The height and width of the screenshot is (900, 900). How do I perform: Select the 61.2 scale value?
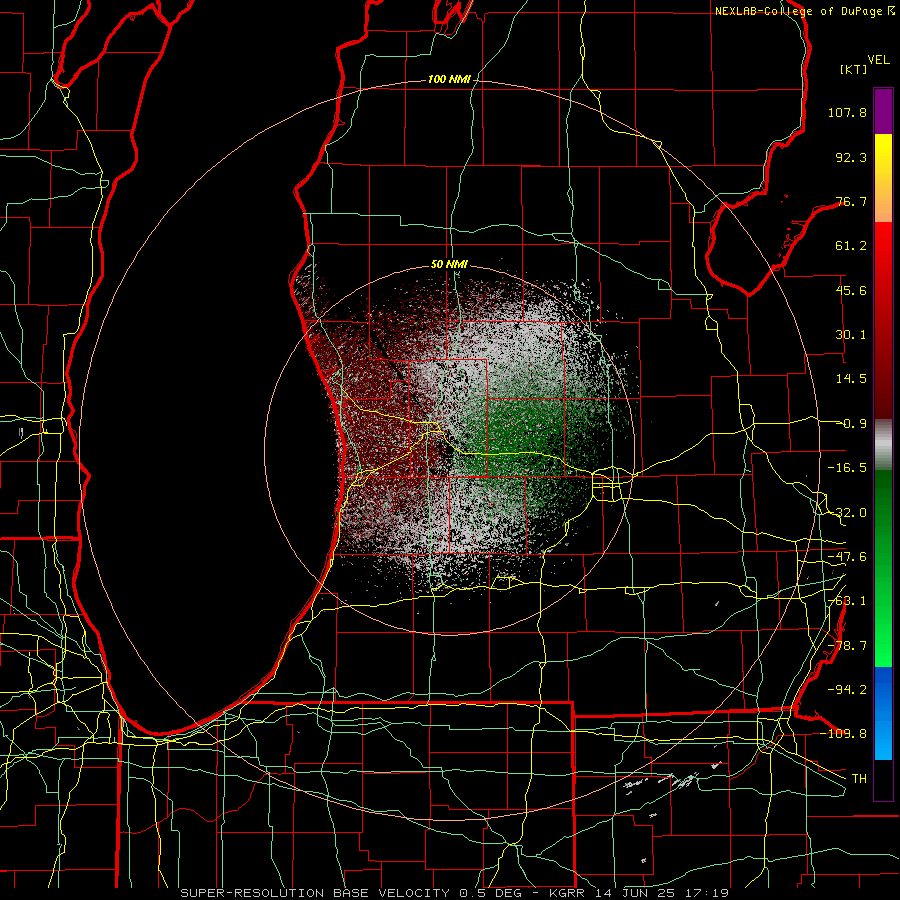point(851,246)
